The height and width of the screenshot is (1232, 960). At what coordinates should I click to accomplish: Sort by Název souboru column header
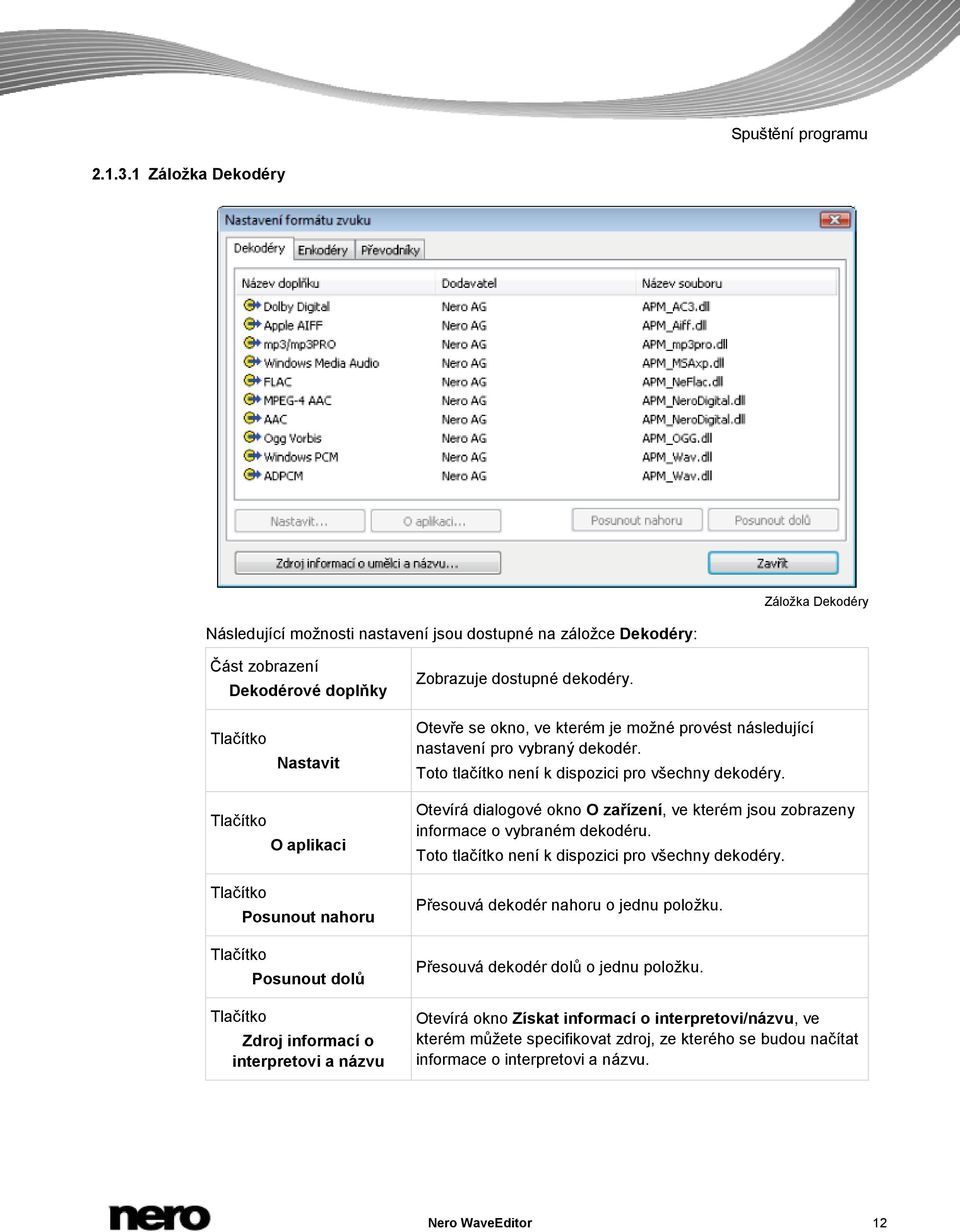tap(736, 284)
